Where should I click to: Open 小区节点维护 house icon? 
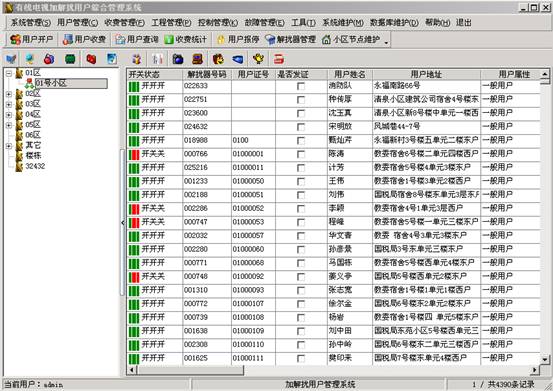[x=351, y=39]
